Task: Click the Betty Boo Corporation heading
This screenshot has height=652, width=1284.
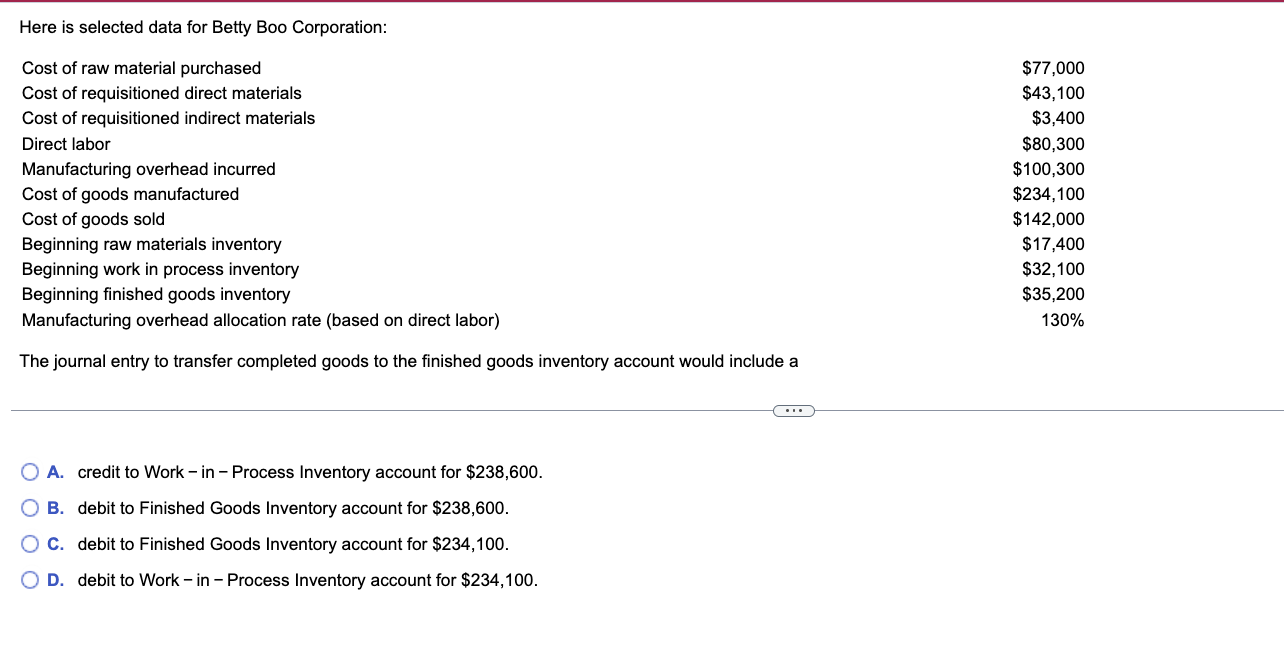Action: point(204,27)
